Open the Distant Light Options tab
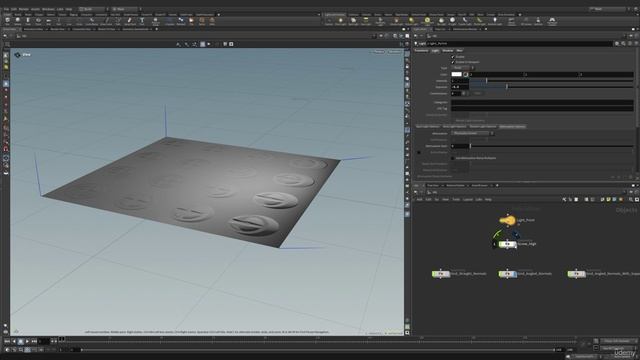Viewport: 640px width, 360px height. (x=482, y=127)
